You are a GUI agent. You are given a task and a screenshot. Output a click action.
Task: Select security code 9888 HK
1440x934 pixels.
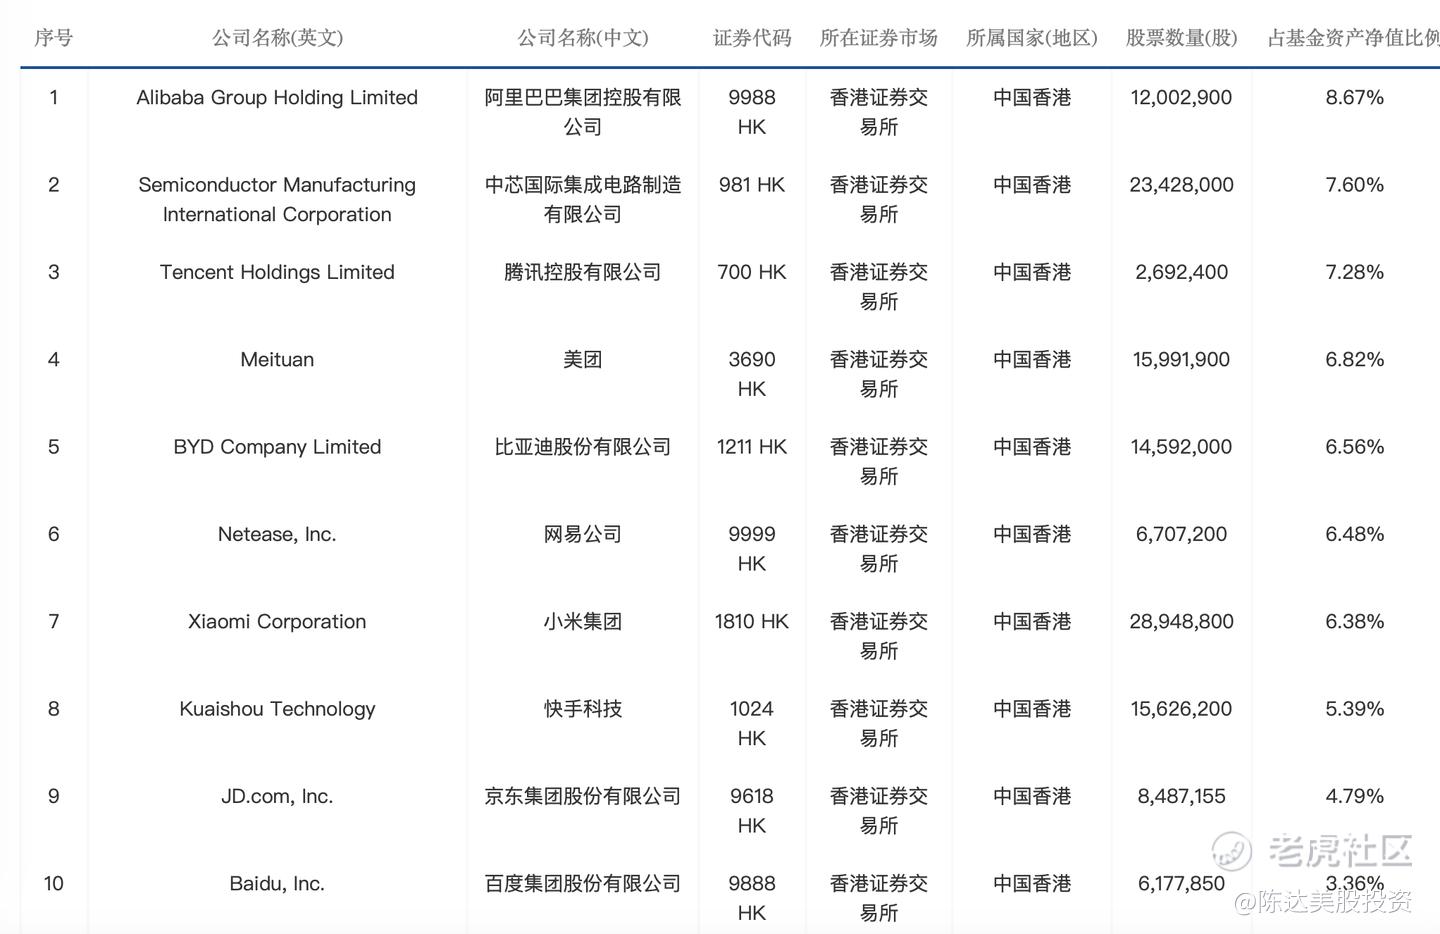[x=752, y=898]
